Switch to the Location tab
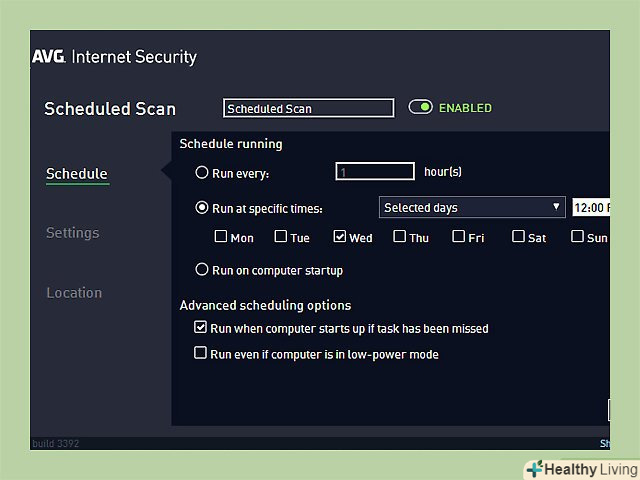 (x=74, y=293)
